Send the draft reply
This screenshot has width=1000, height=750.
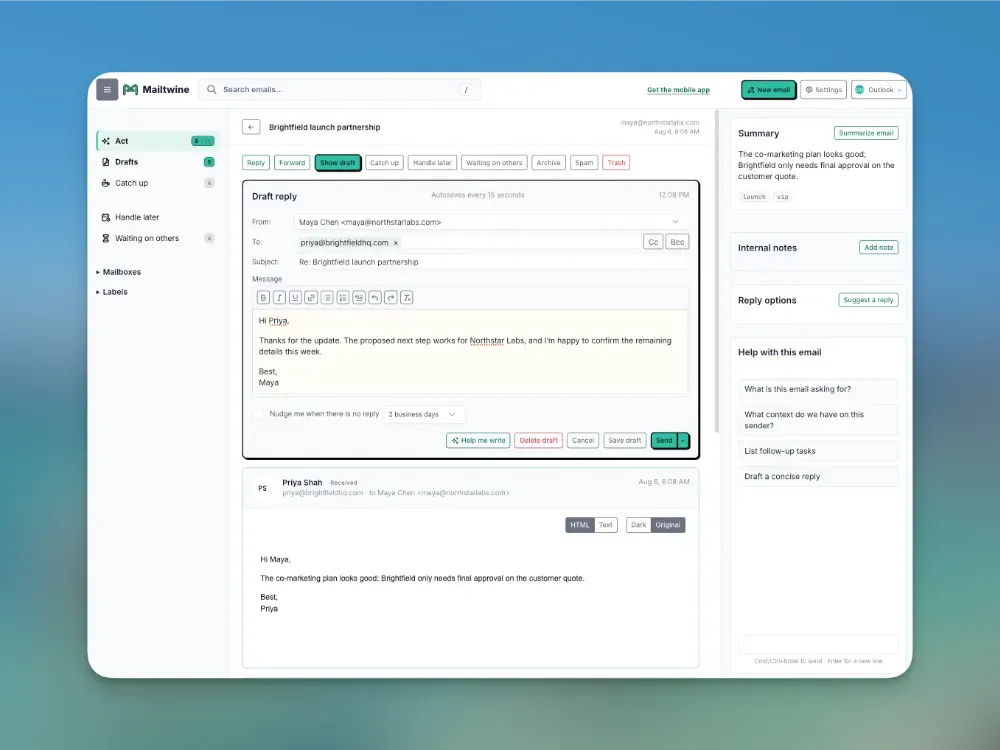tap(665, 441)
